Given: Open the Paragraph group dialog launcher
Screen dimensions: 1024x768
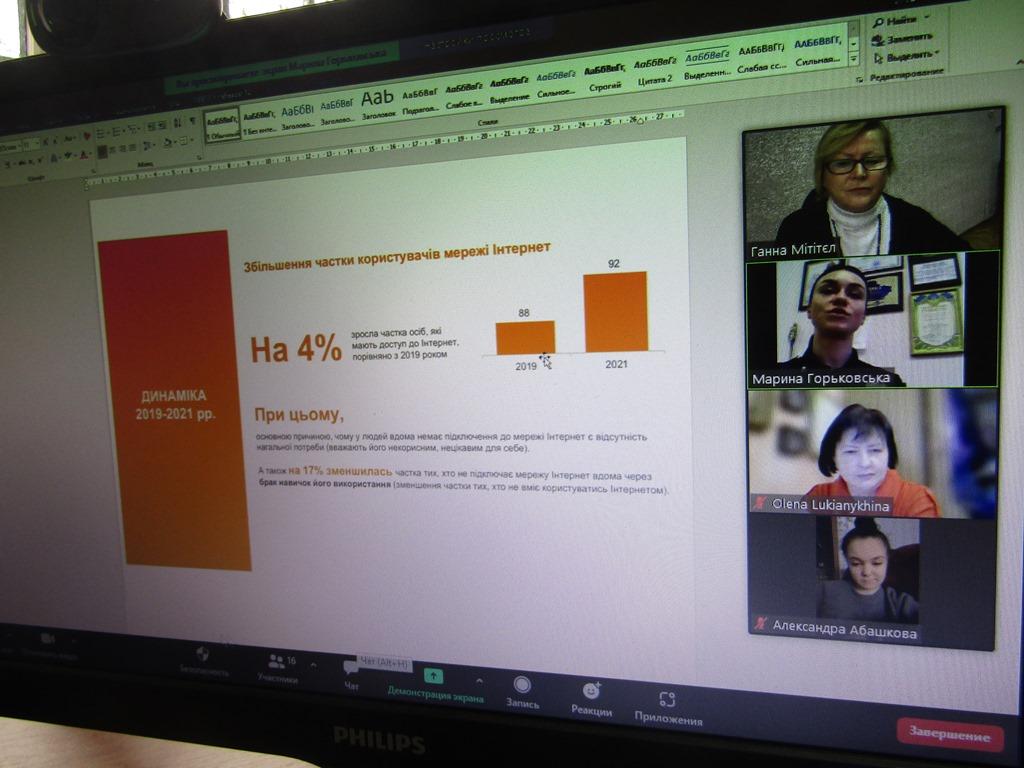Looking at the screenshot, I should tap(199, 157).
